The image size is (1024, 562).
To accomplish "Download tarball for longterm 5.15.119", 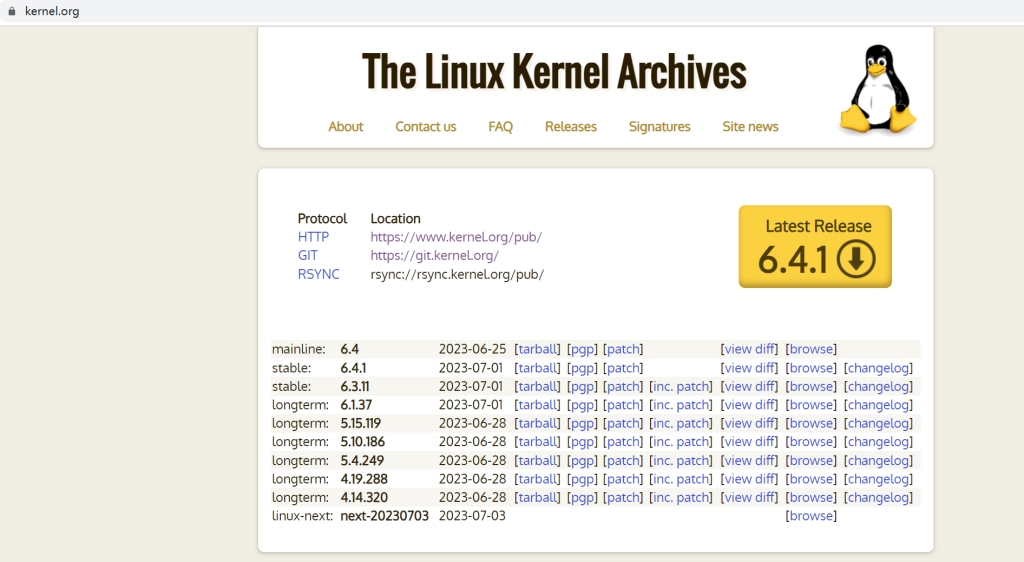I will coord(537,423).
